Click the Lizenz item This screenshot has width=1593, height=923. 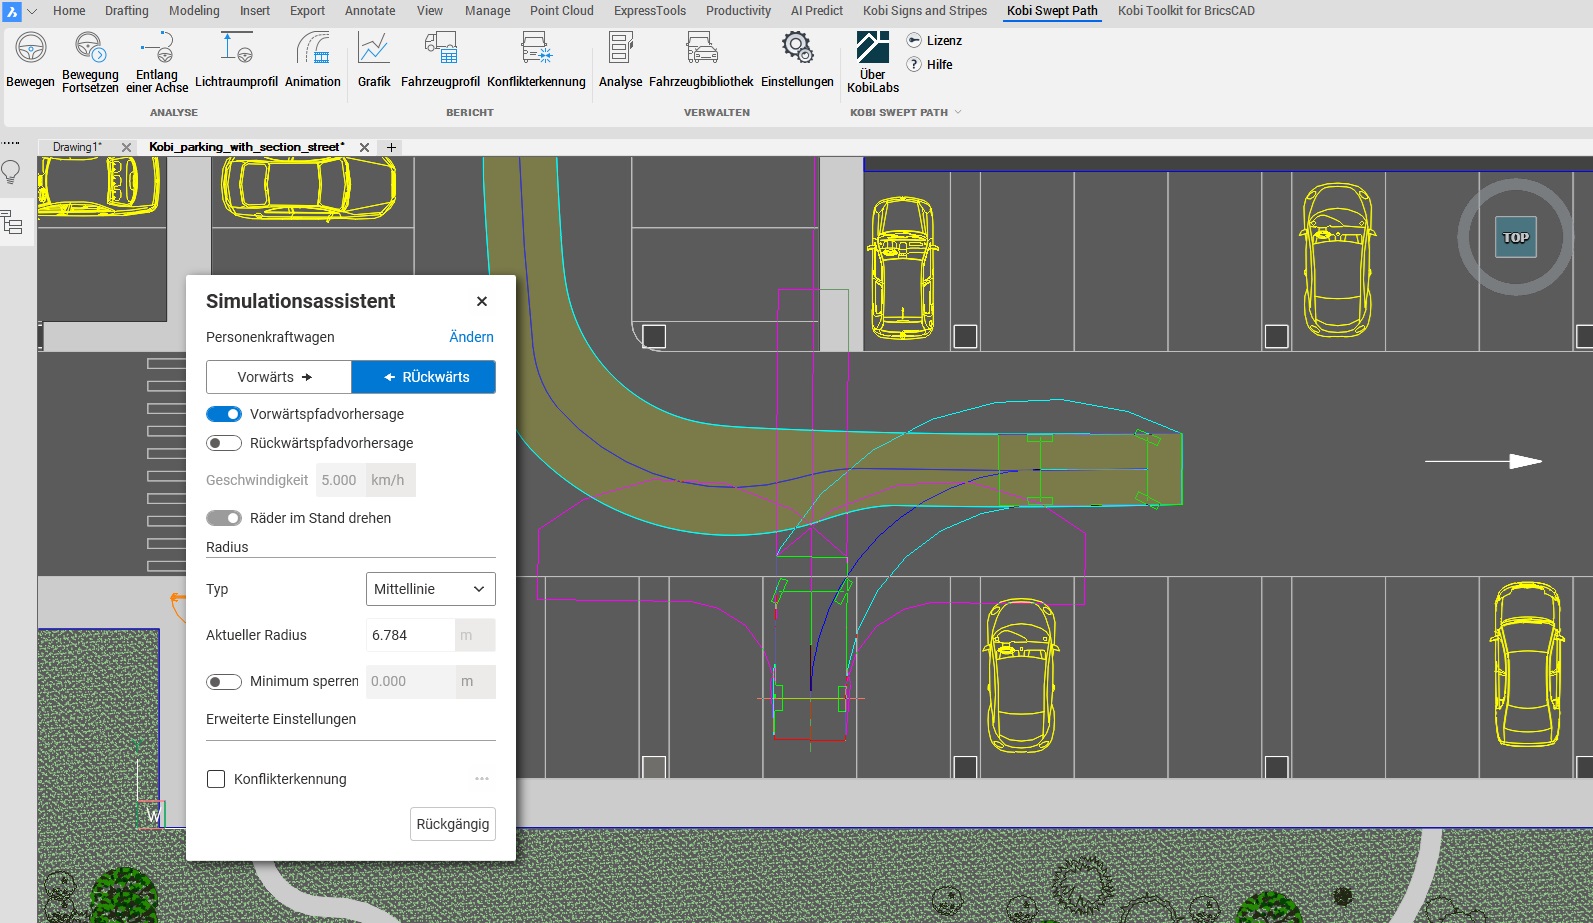click(934, 41)
